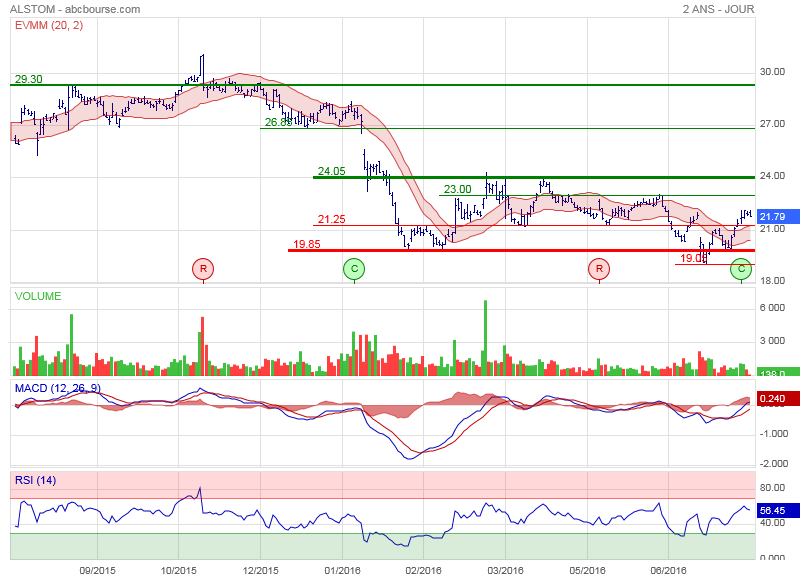Select the 27.00 price axis label
This screenshot has width=800, height=580.
(772, 124)
